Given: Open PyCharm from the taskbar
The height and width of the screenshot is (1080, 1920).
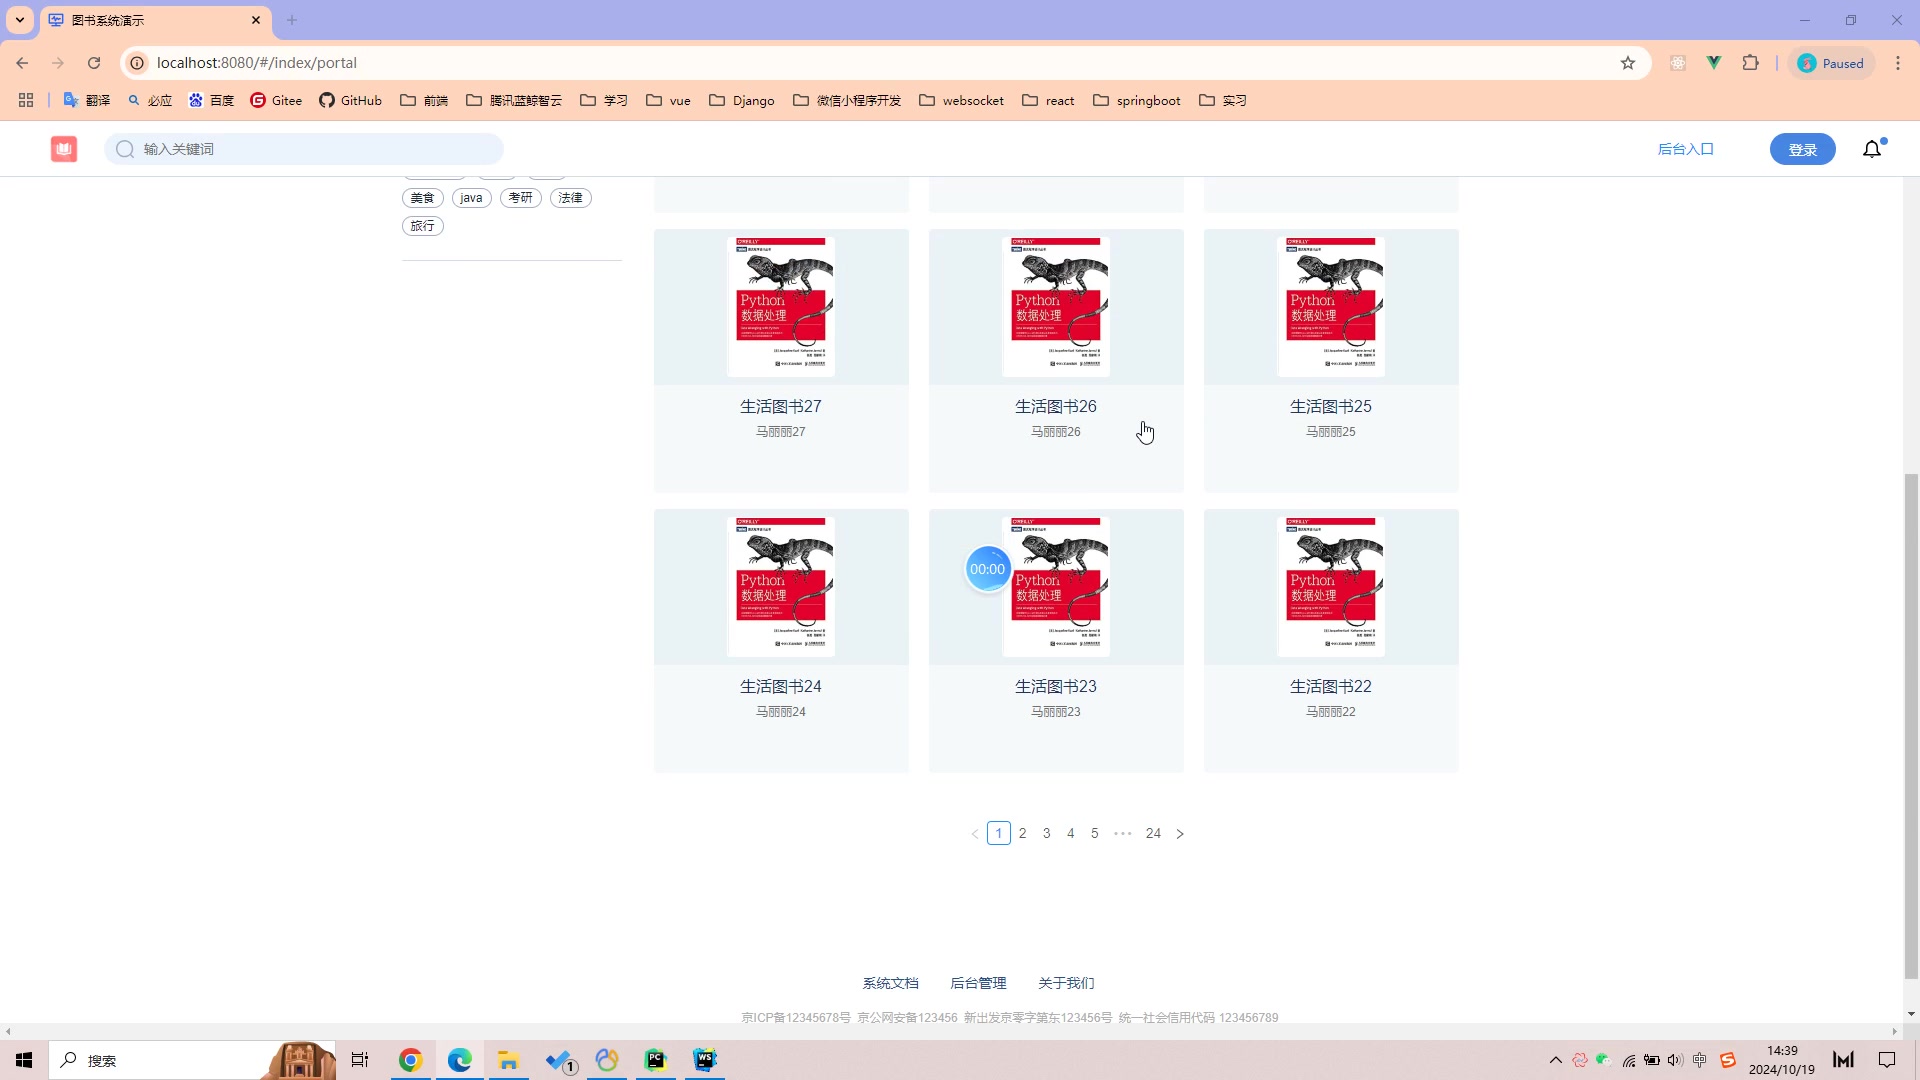Looking at the screenshot, I should tap(656, 1060).
